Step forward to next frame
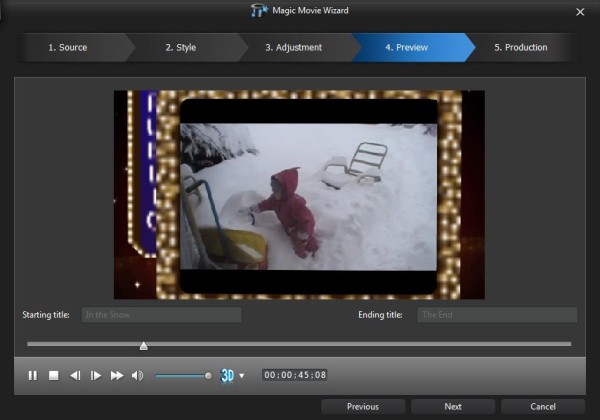Screen dimensions: 600x420 click(96, 375)
